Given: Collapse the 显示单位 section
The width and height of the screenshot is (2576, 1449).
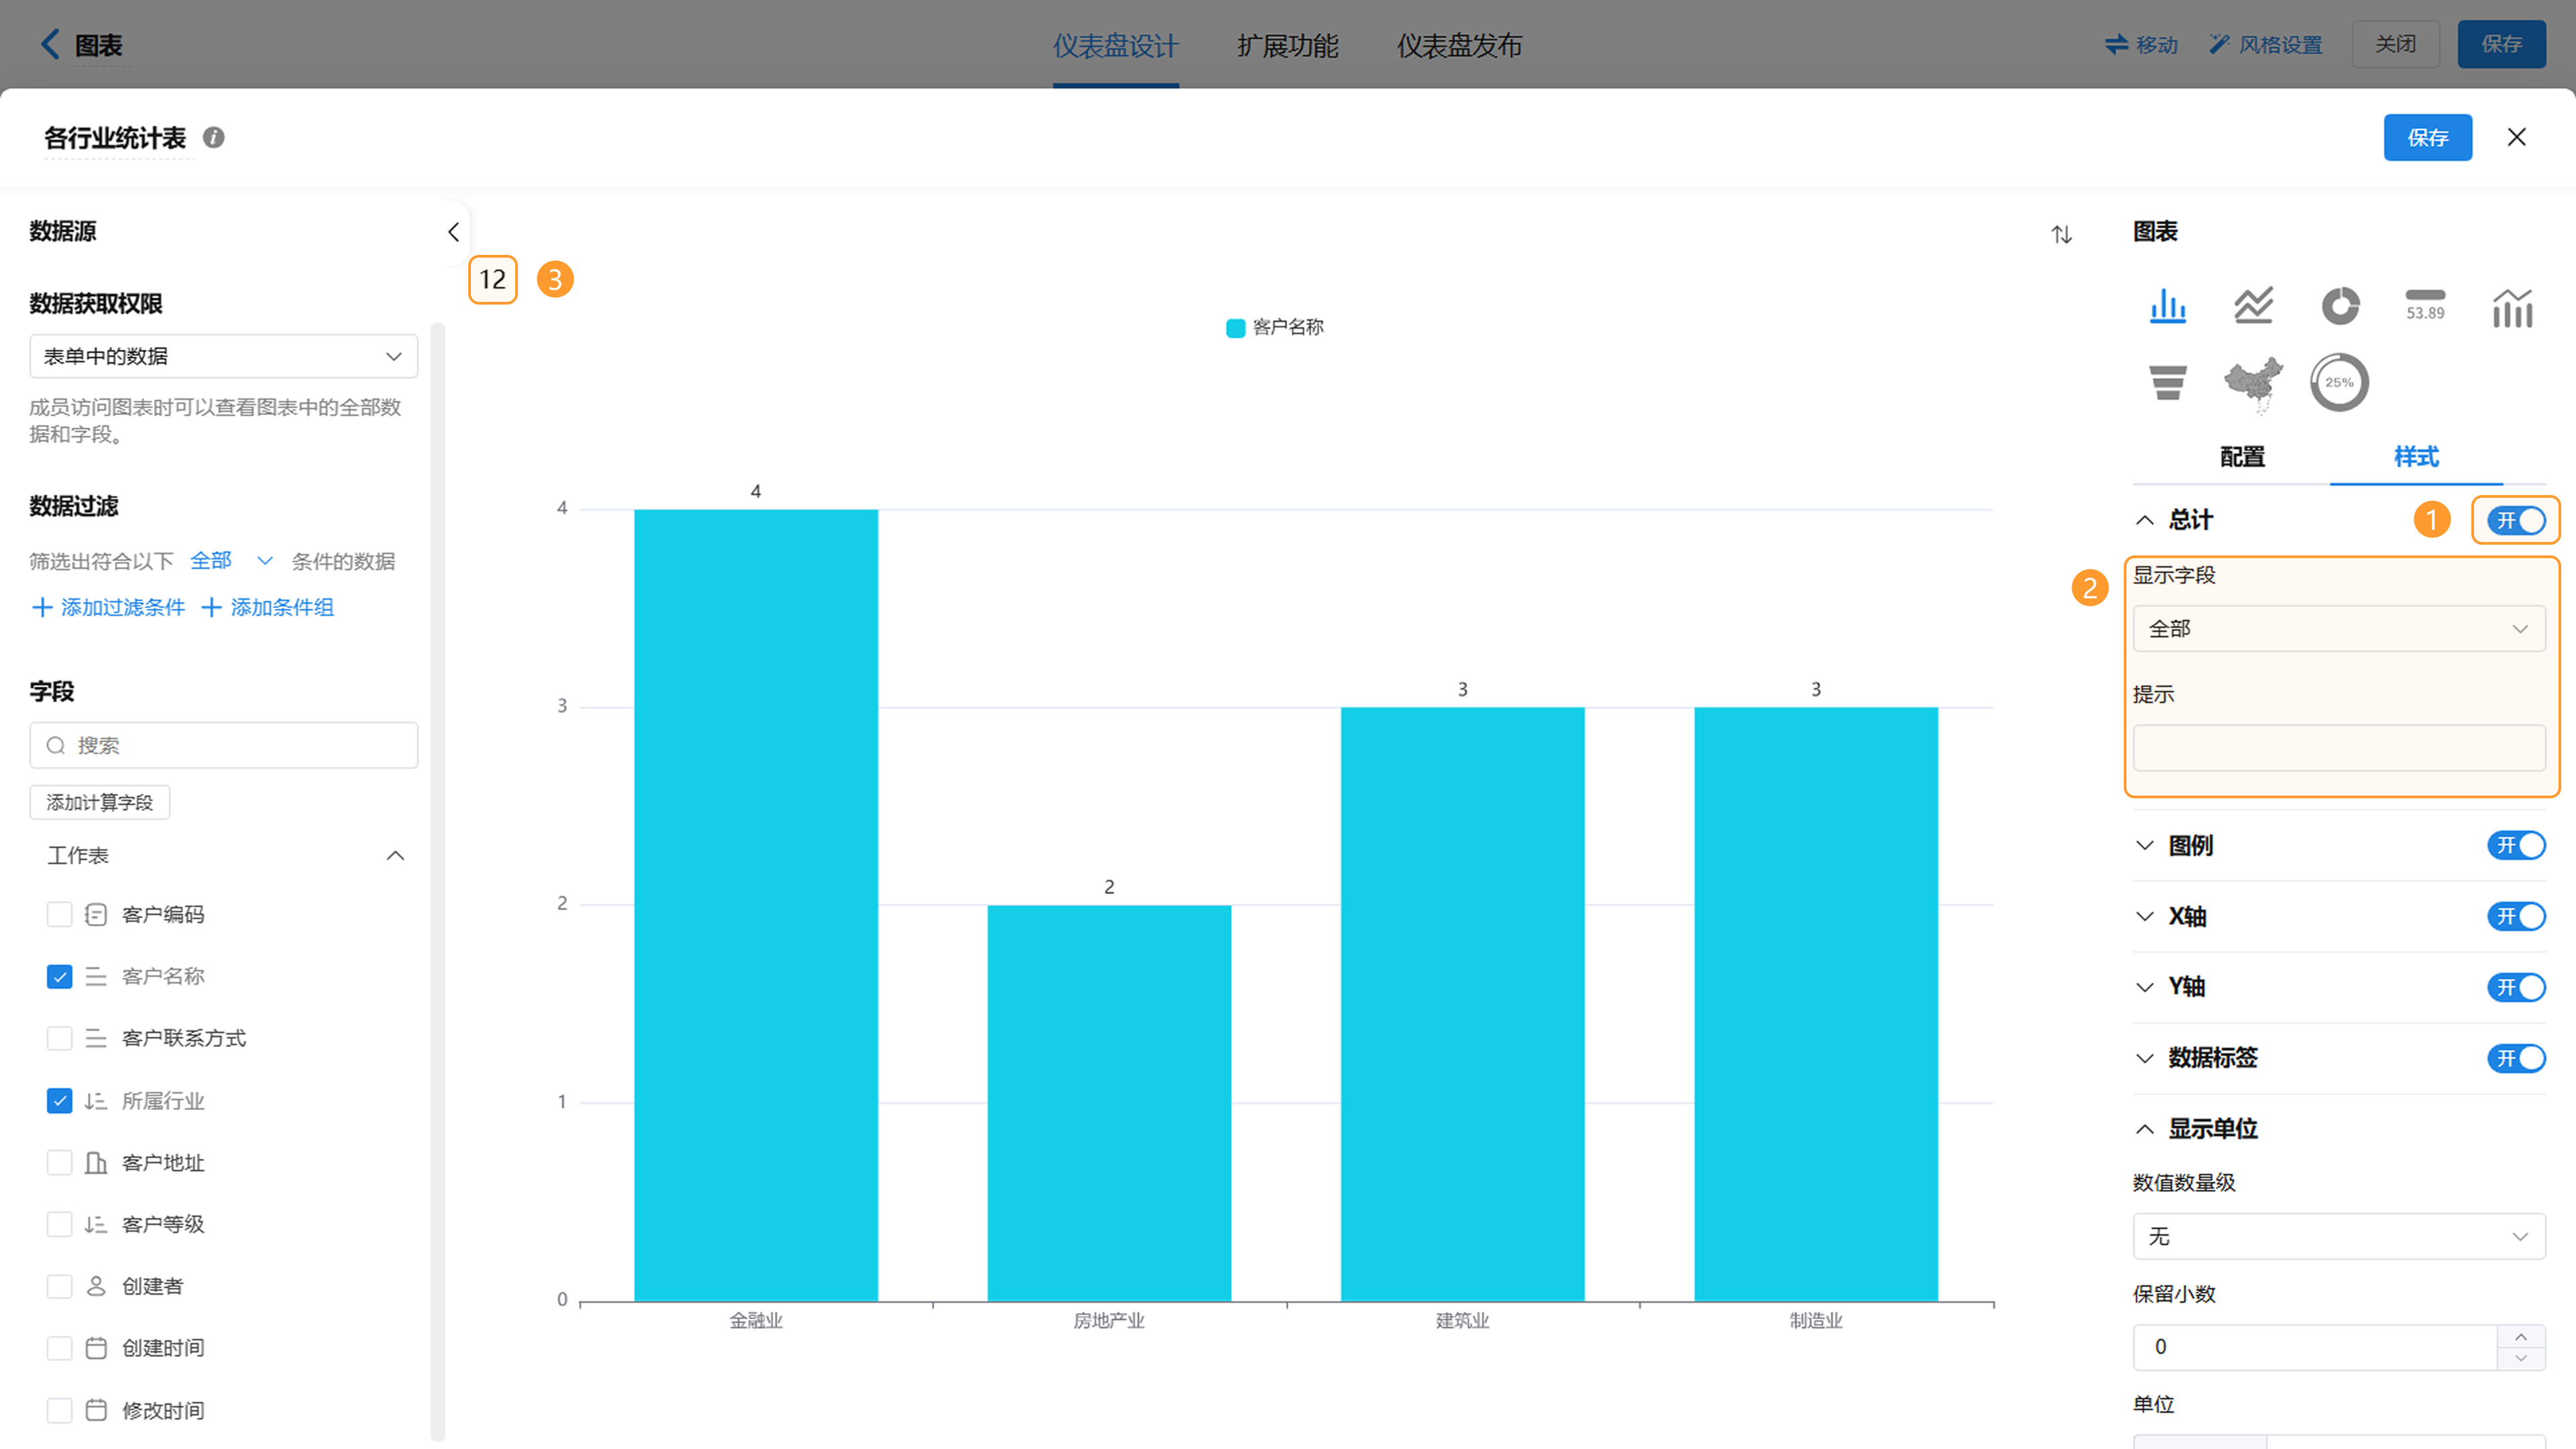Looking at the screenshot, I should point(2144,1129).
